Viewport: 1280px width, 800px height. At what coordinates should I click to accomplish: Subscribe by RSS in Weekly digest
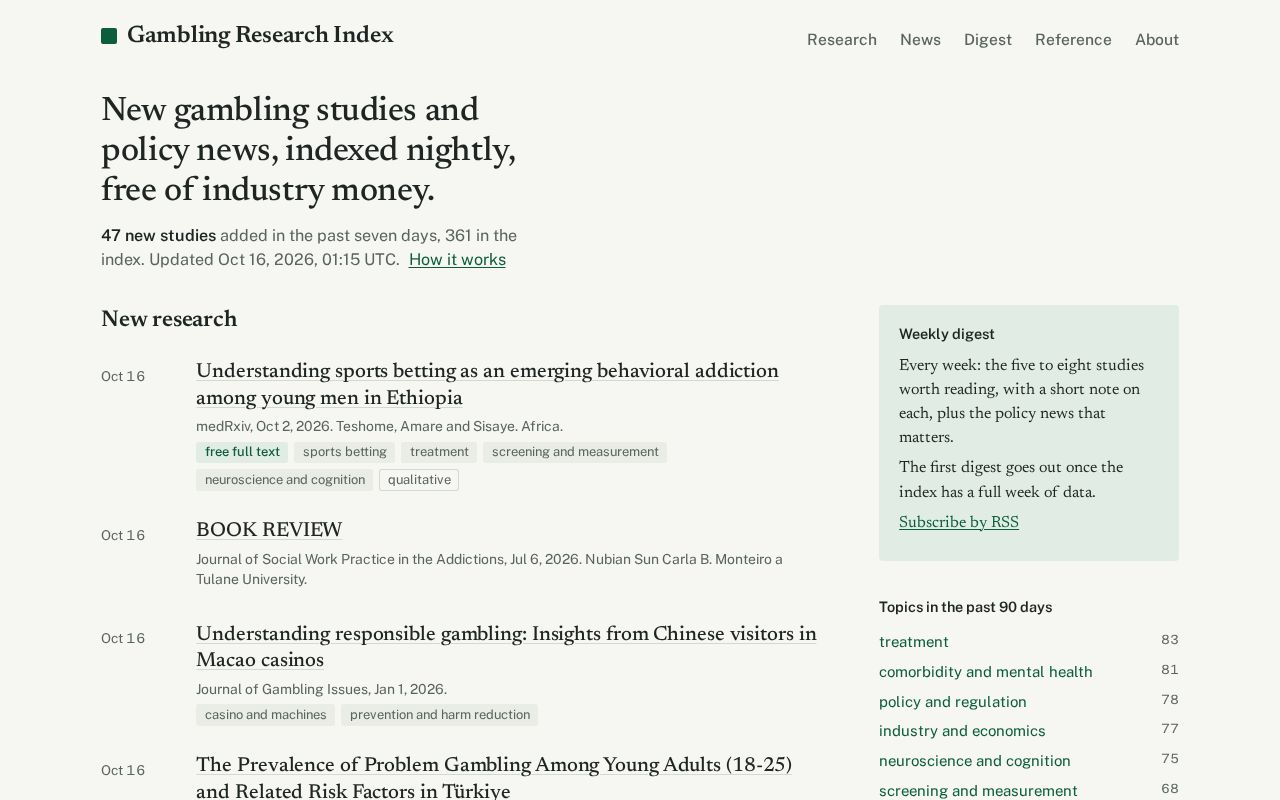[x=959, y=522]
